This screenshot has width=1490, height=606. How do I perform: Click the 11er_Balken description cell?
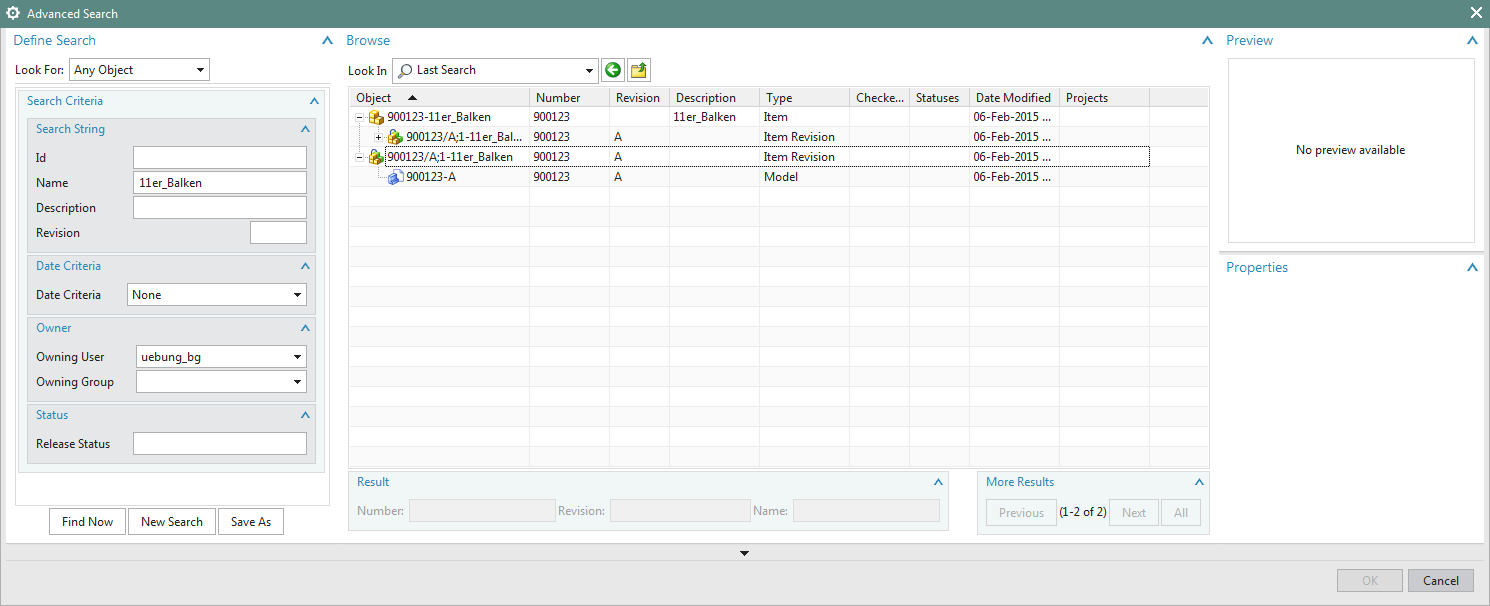714,117
